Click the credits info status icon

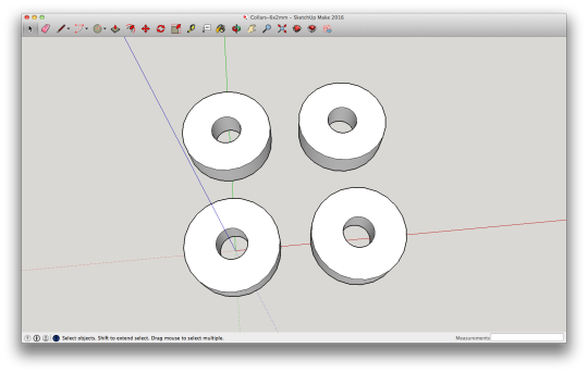coord(37,338)
